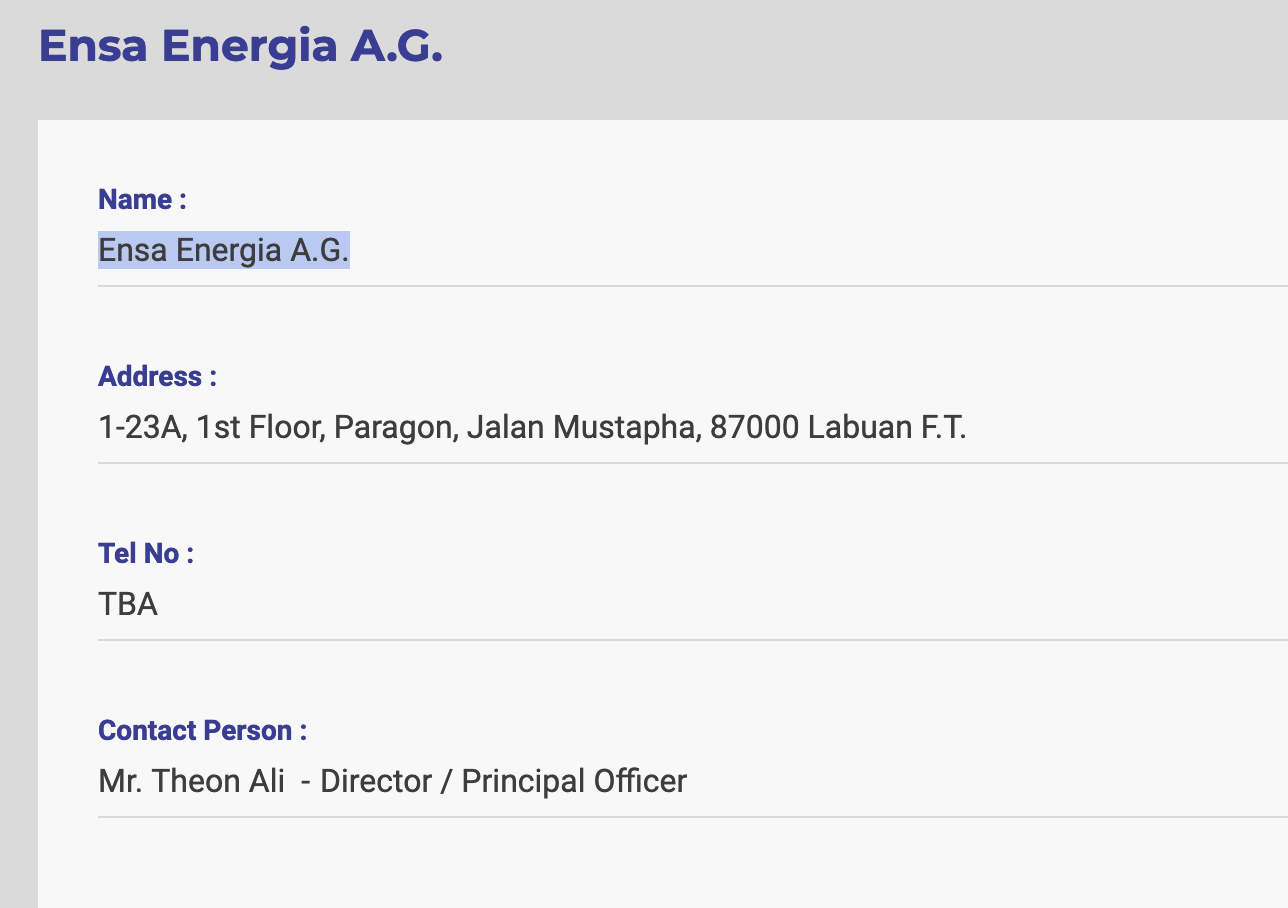This screenshot has height=908, width=1288.
Task: Click the Address : field label
Action: [x=157, y=377]
